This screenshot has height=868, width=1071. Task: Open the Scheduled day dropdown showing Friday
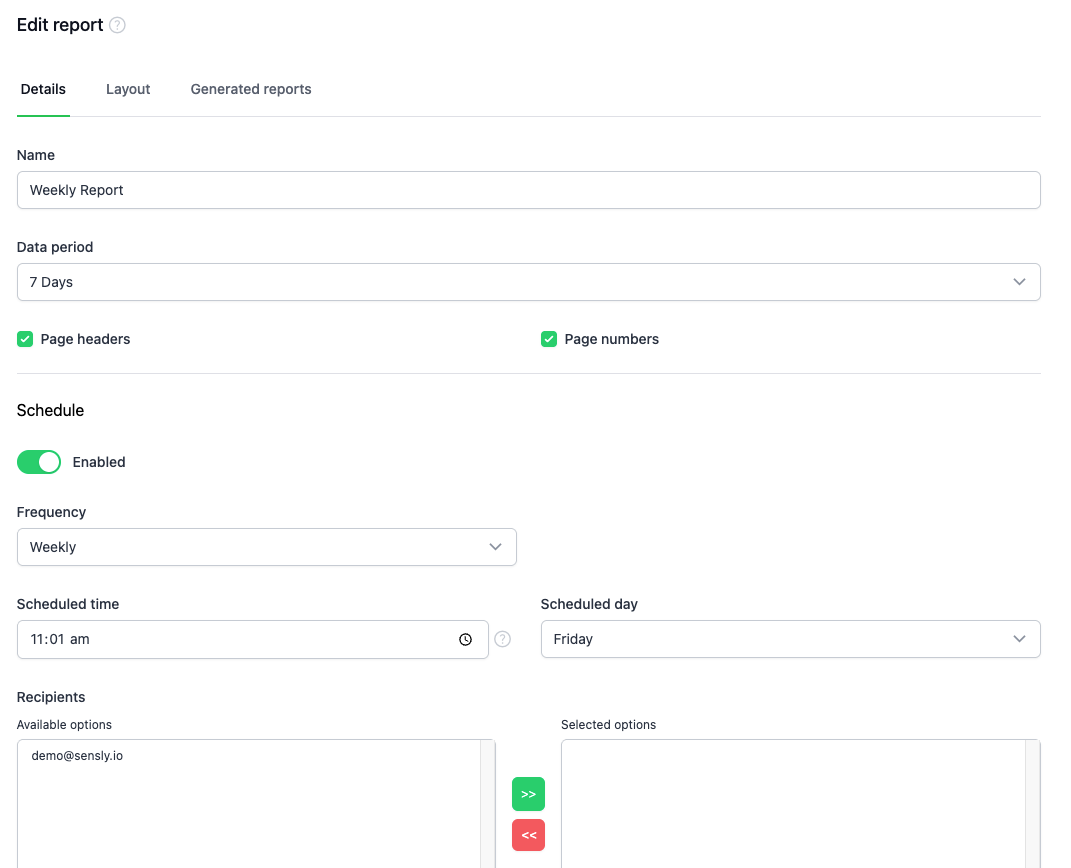790,639
